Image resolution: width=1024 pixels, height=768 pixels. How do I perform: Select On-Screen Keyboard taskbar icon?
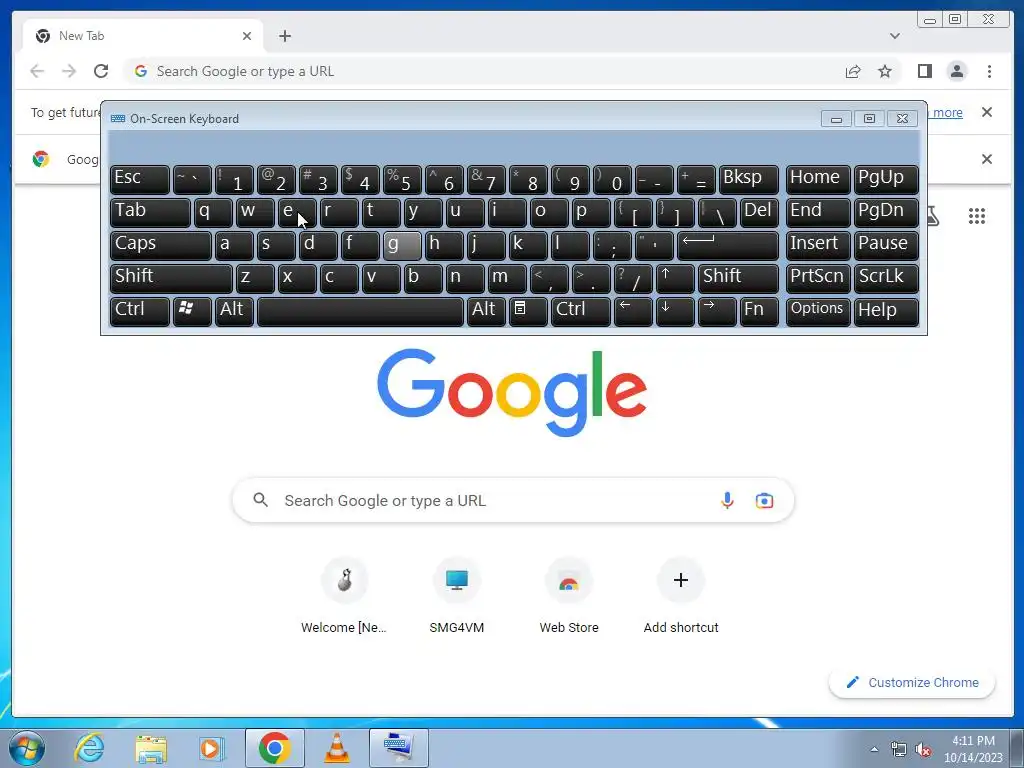(398, 748)
